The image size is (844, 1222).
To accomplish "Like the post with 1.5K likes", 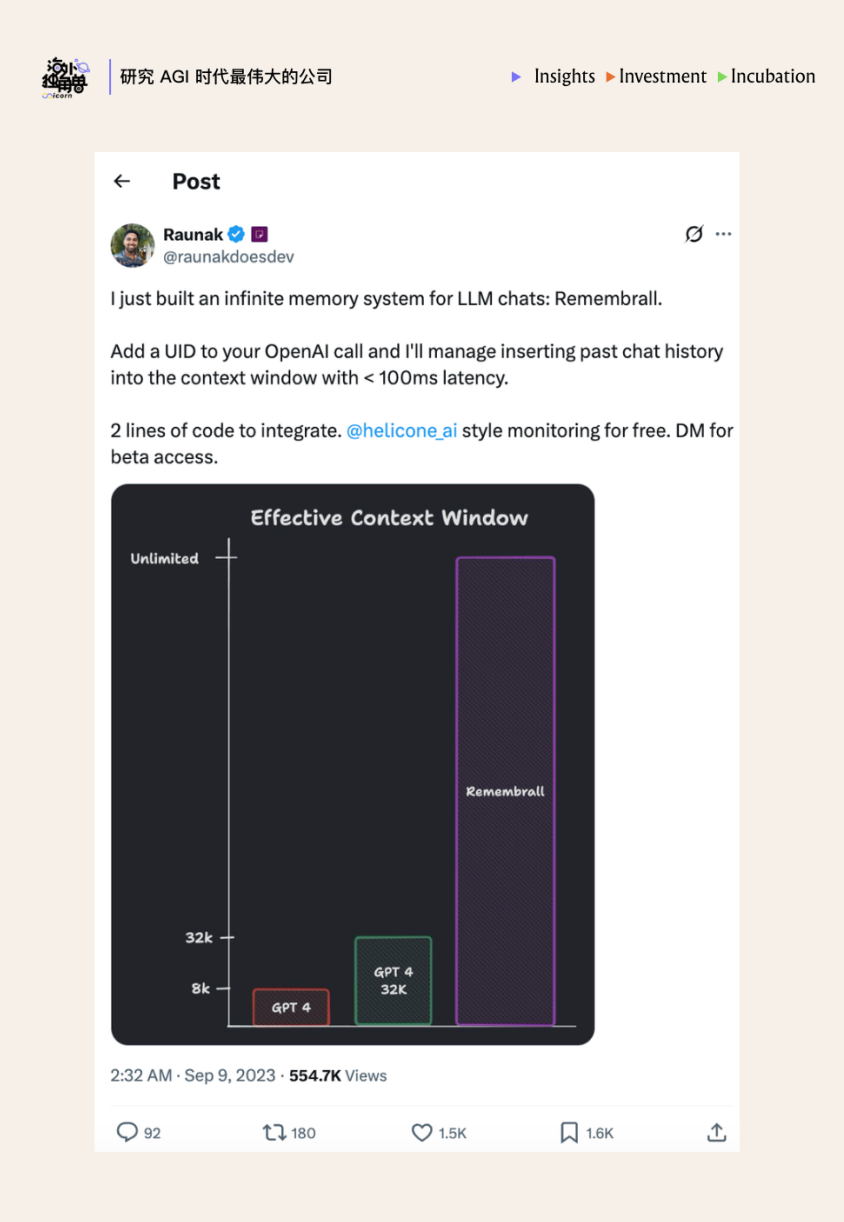I will [x=422, y=1132].
